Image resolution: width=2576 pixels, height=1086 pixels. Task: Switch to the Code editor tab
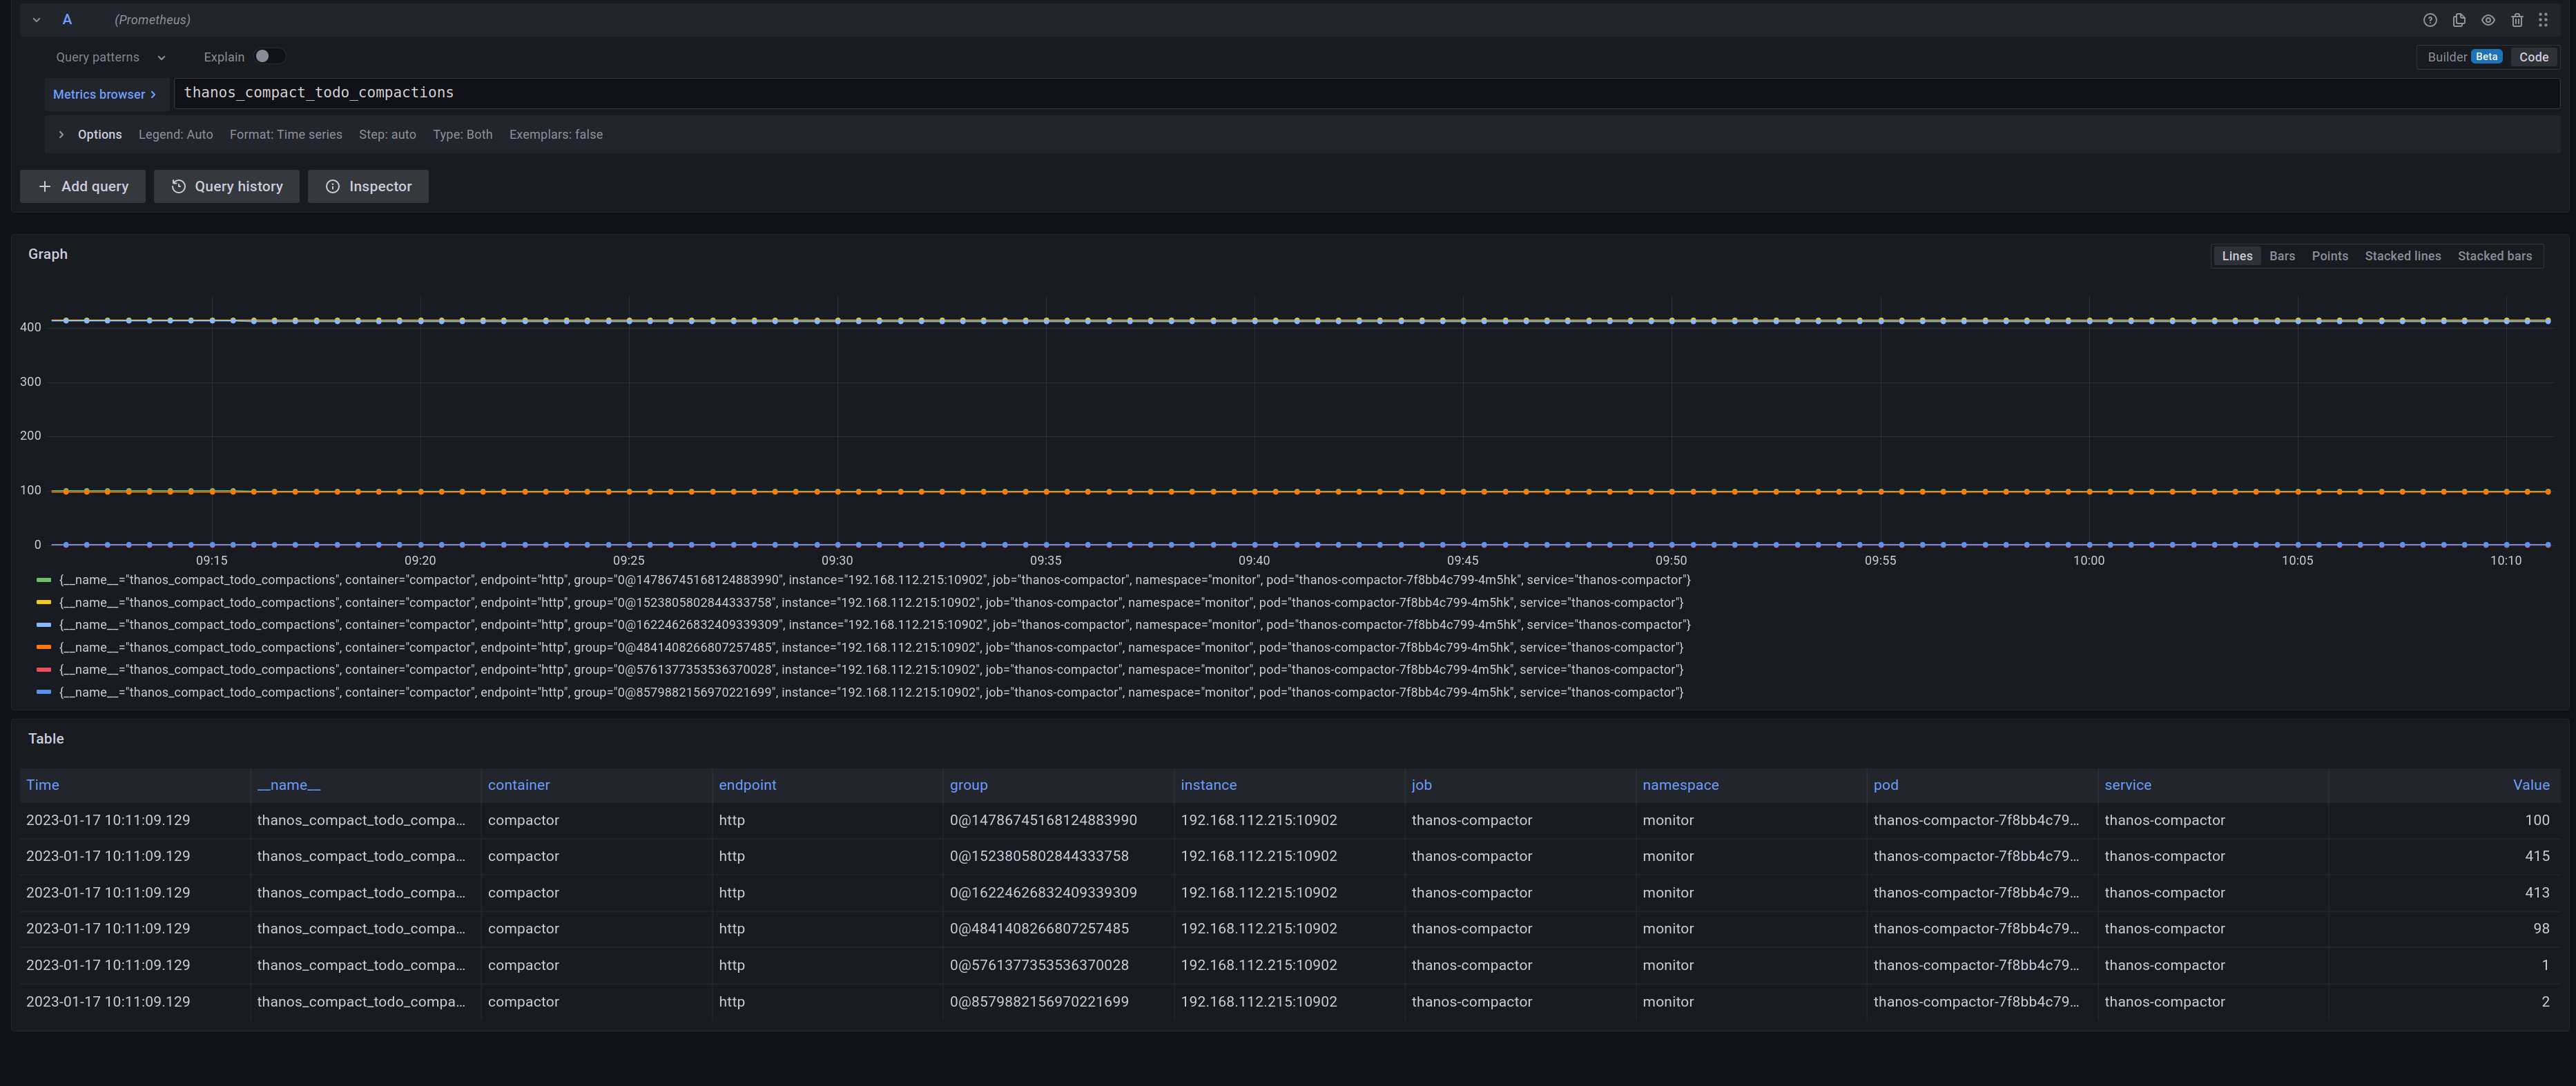(x=2533, y=57)
